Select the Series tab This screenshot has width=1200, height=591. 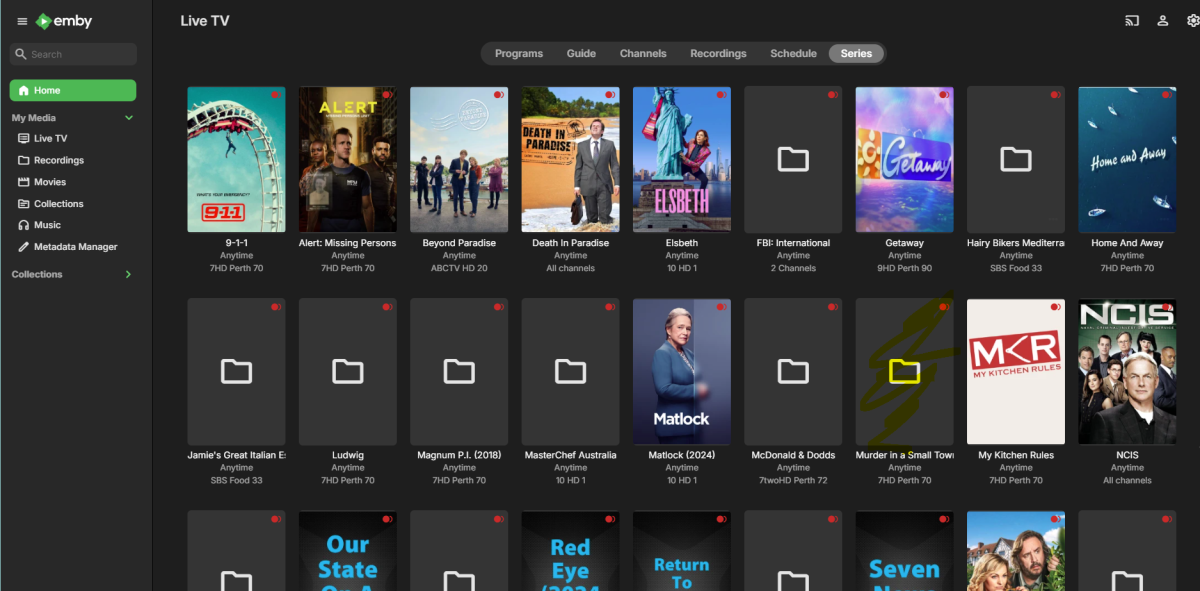pyautogui.click(x=856, y=54)
